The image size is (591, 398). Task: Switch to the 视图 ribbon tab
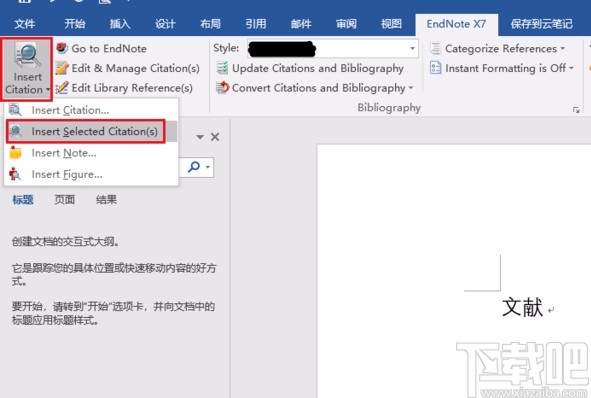(x=391, y=24)
